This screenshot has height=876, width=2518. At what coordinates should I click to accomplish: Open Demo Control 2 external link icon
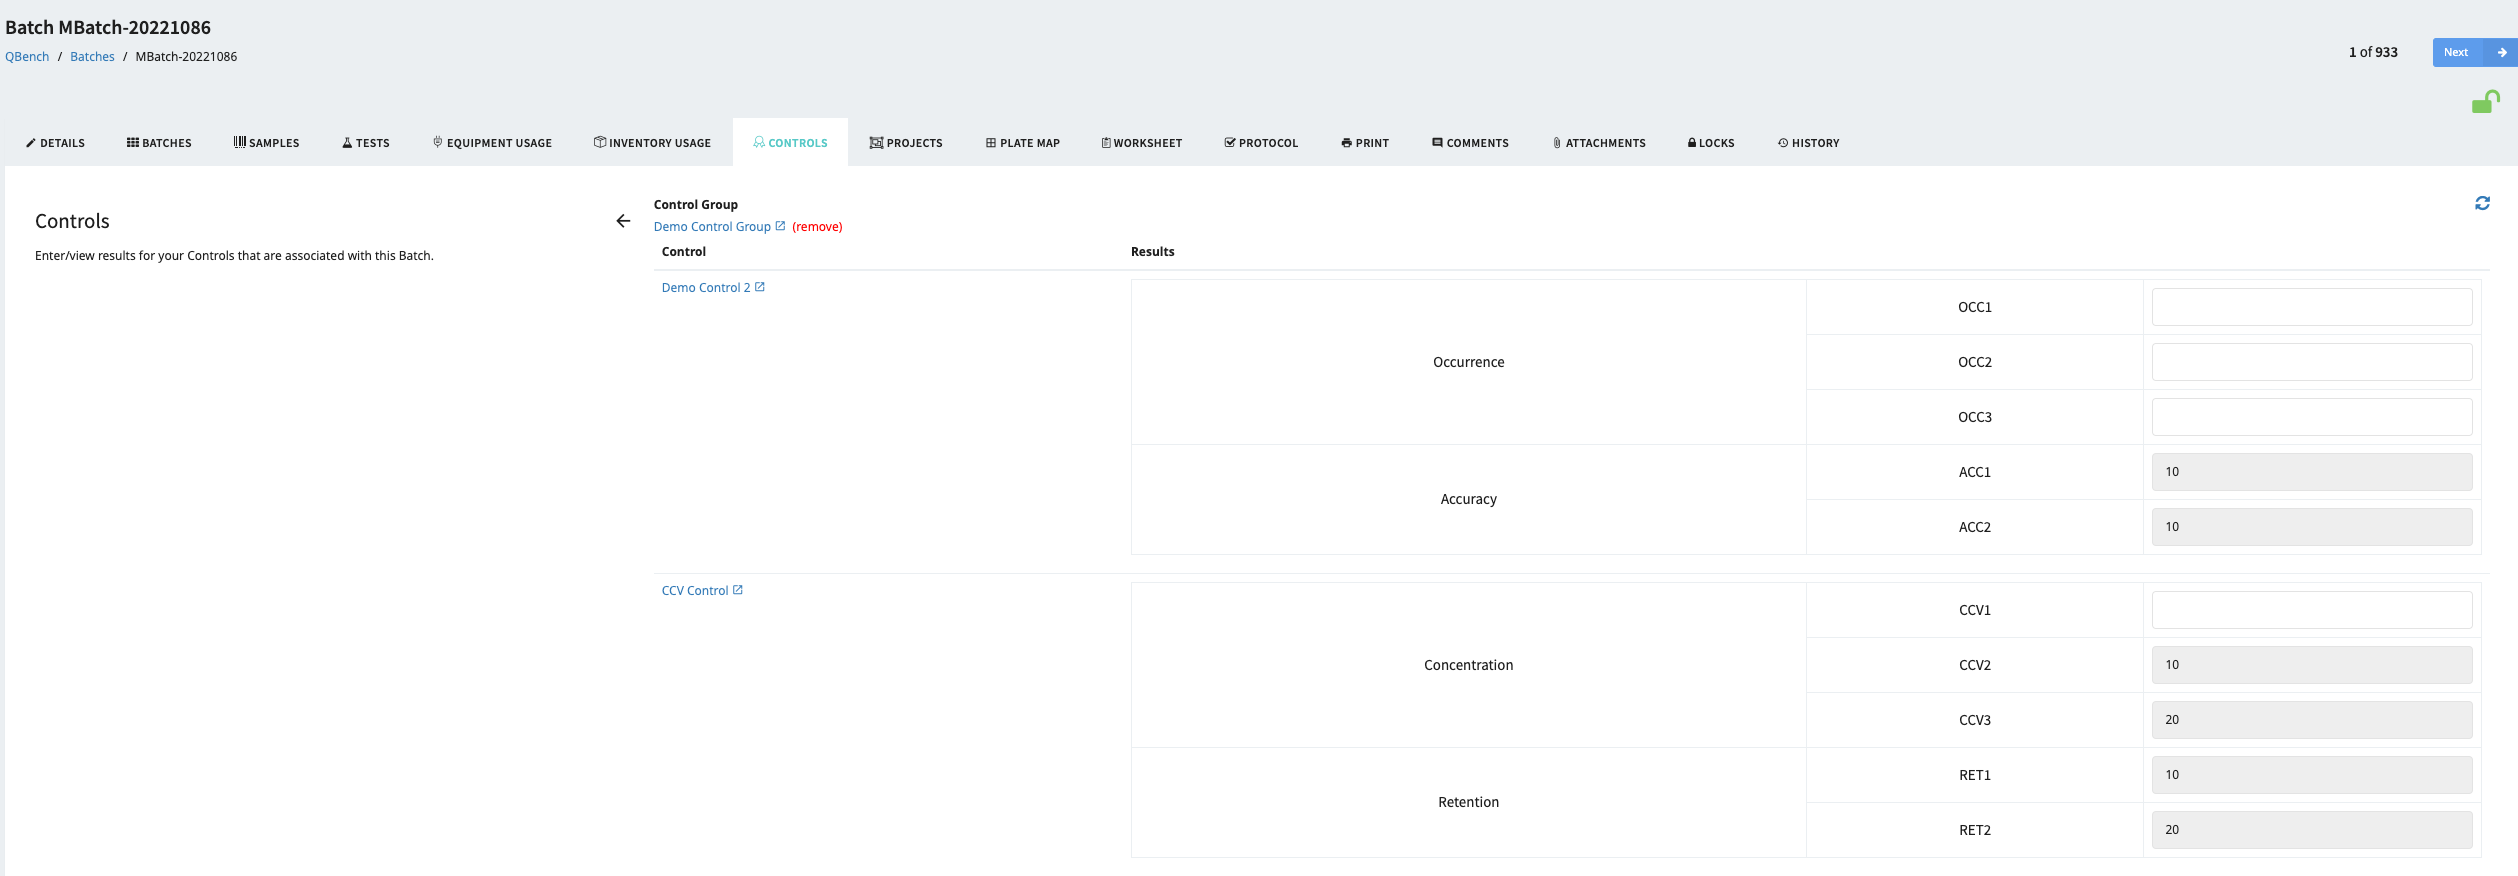coord(760,287)
